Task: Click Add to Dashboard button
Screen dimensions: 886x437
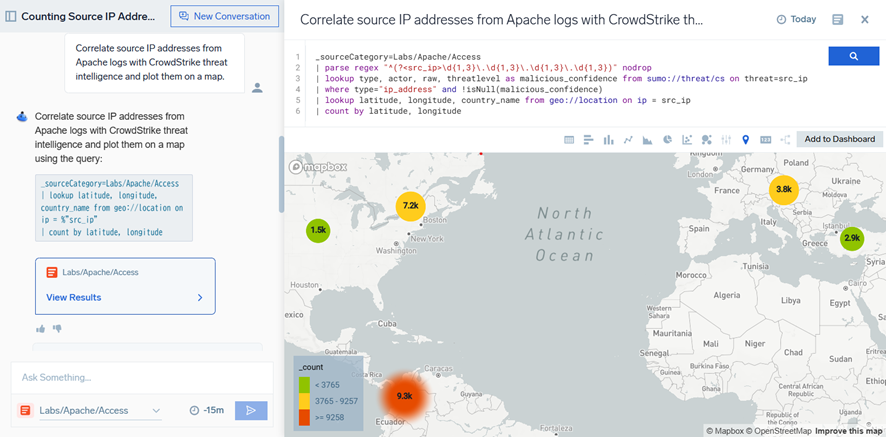Action: (x=839, y=140)
